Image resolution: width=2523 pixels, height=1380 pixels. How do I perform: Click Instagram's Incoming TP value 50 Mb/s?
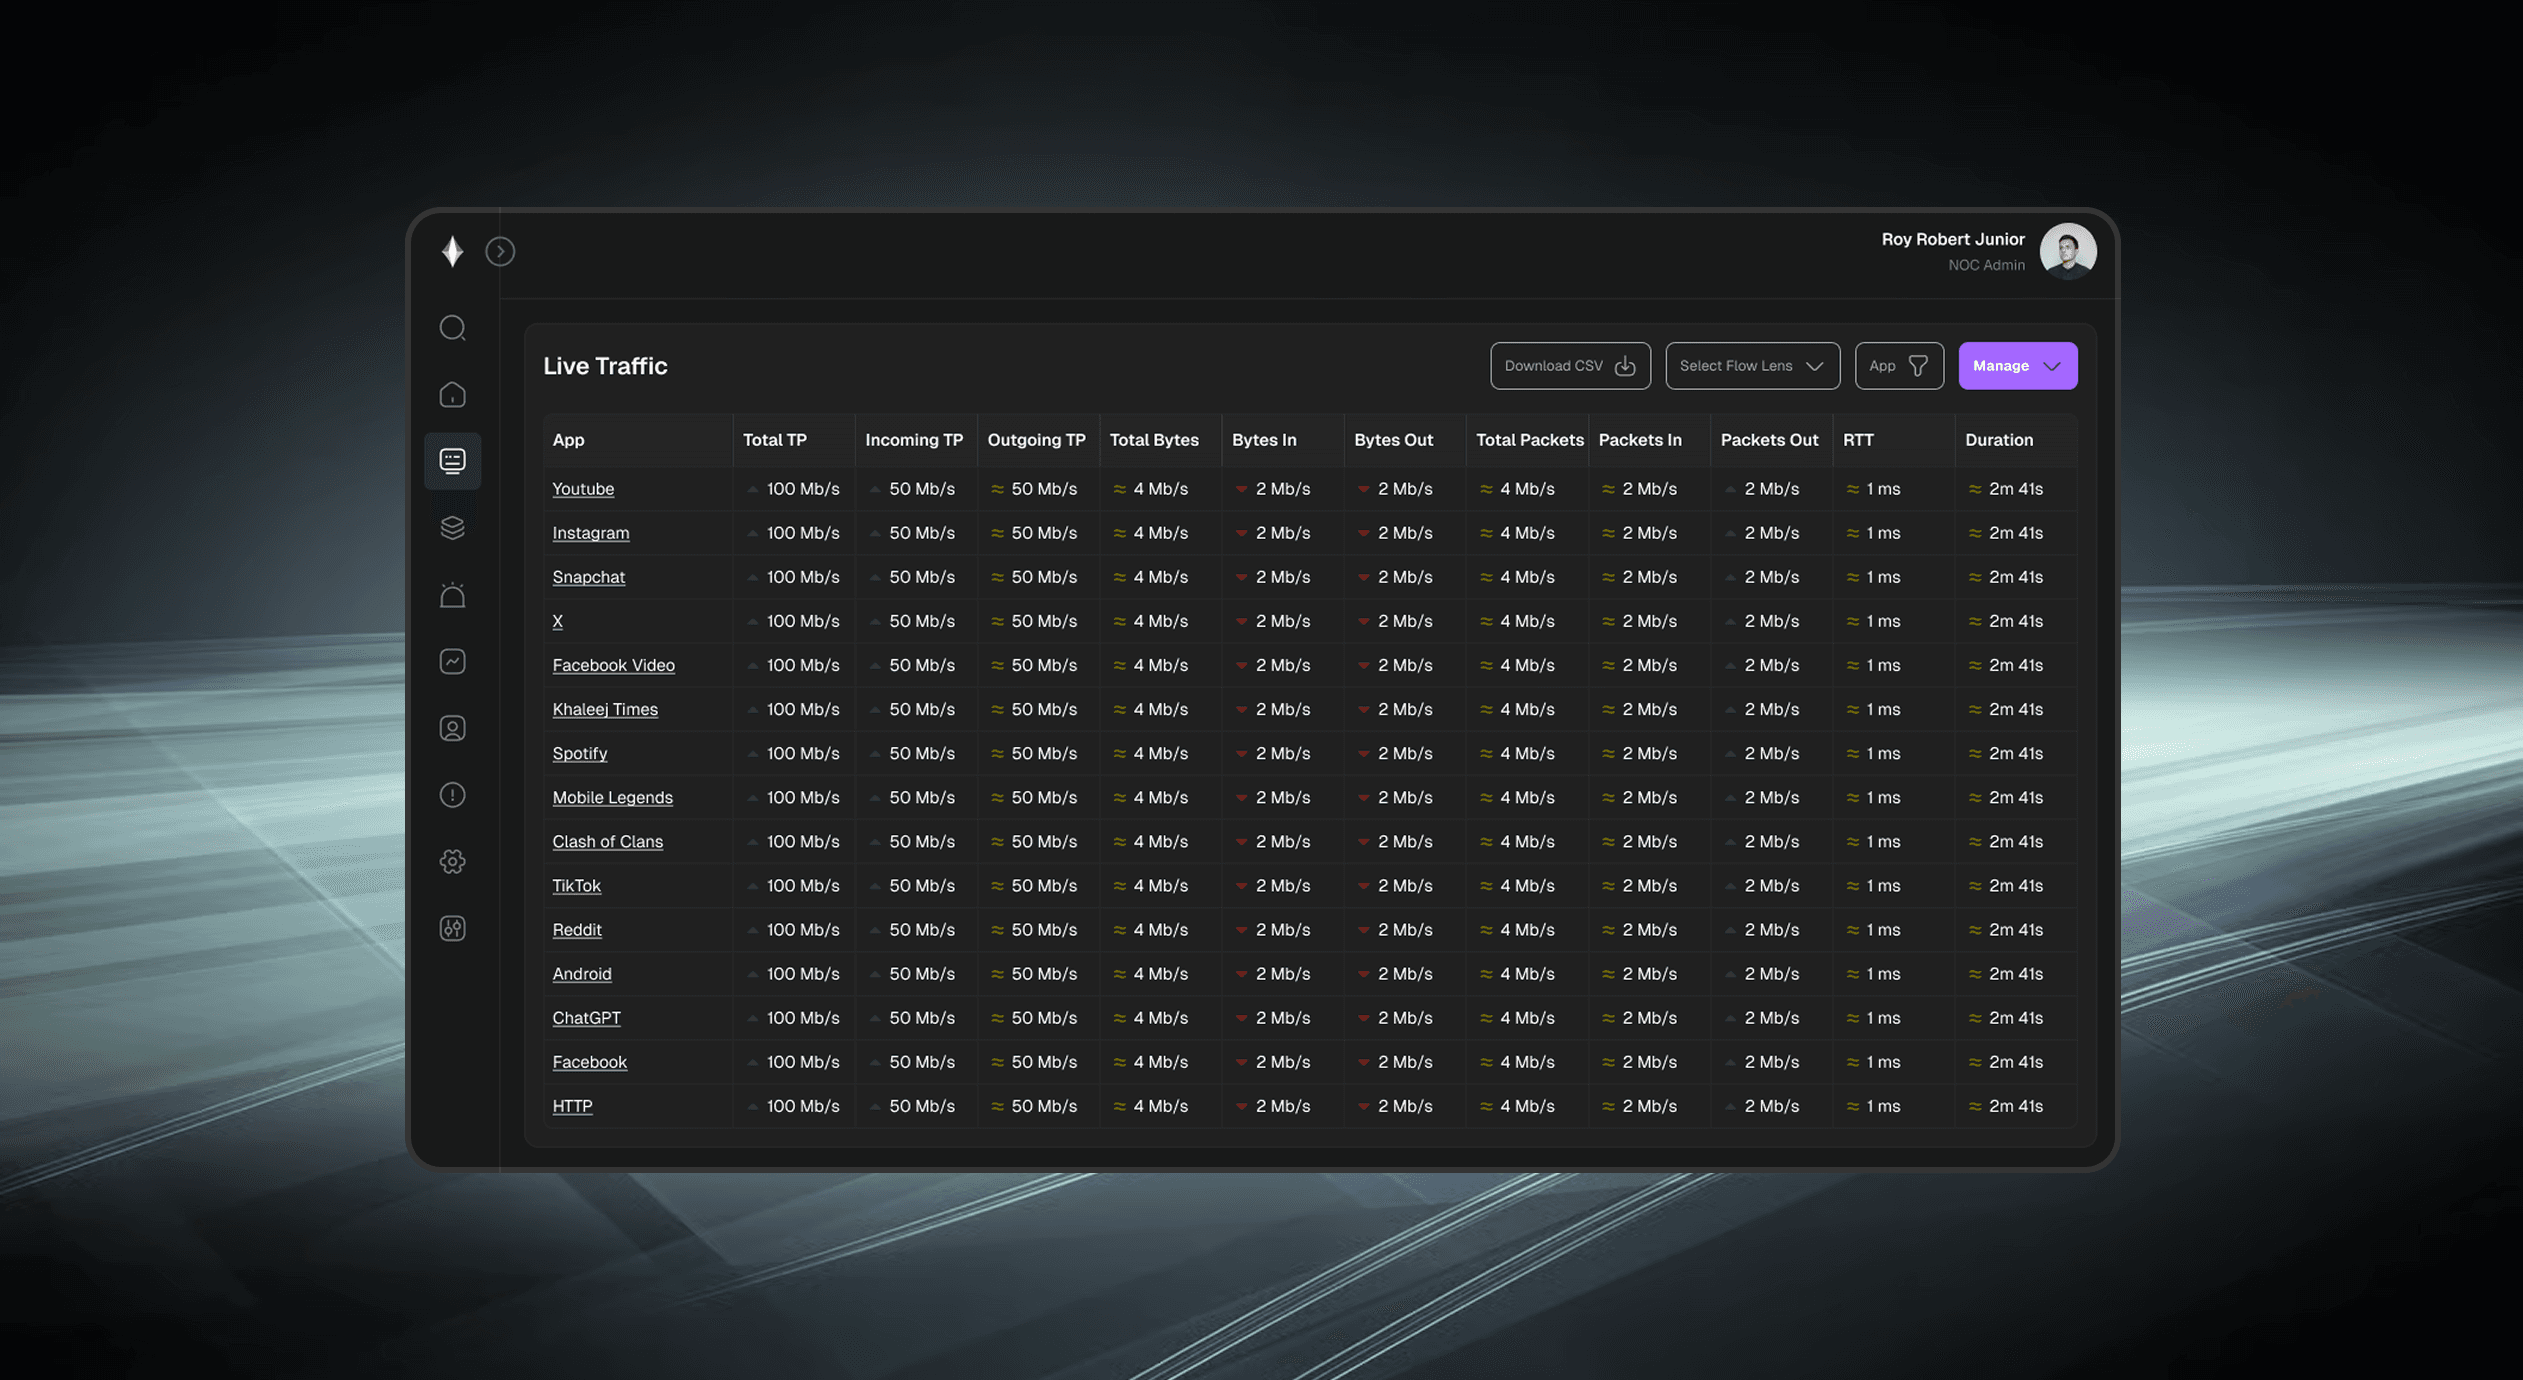(922, 533)
